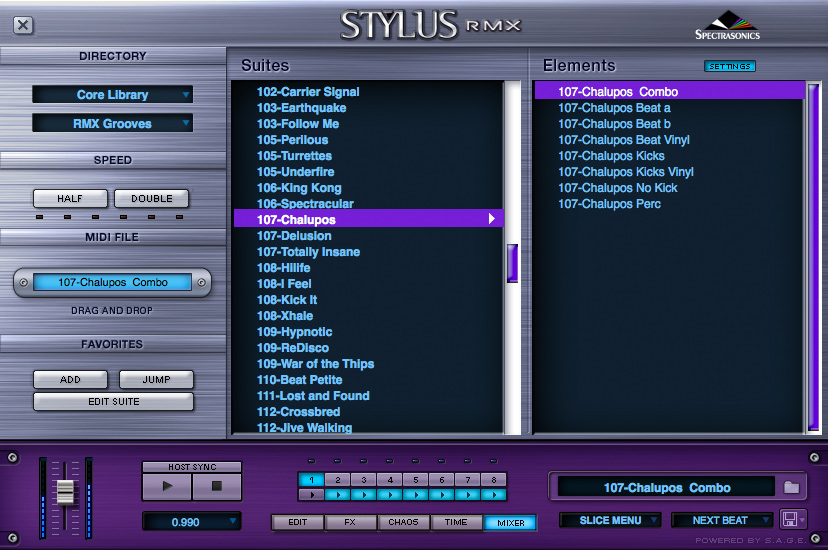Image resolution: width=828 pixels, height=550 pixels.
Task: Switch to the FX page
Action: coord(351,522)
